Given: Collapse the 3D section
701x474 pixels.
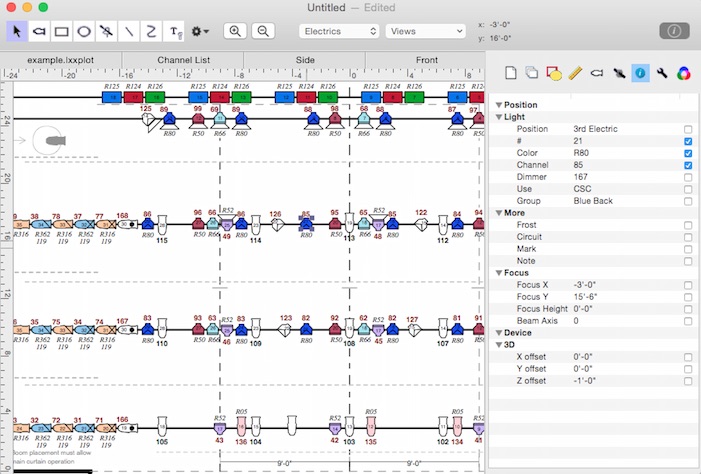Looking at the screenshot, I should [x=498, y=345].
